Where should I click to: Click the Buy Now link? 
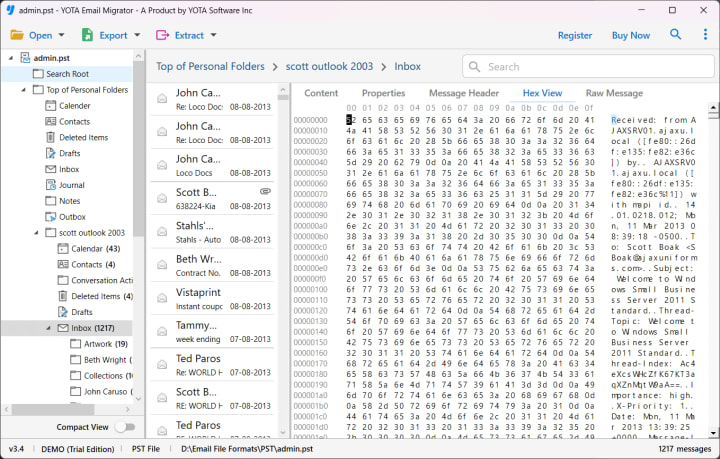coord(631,35)
